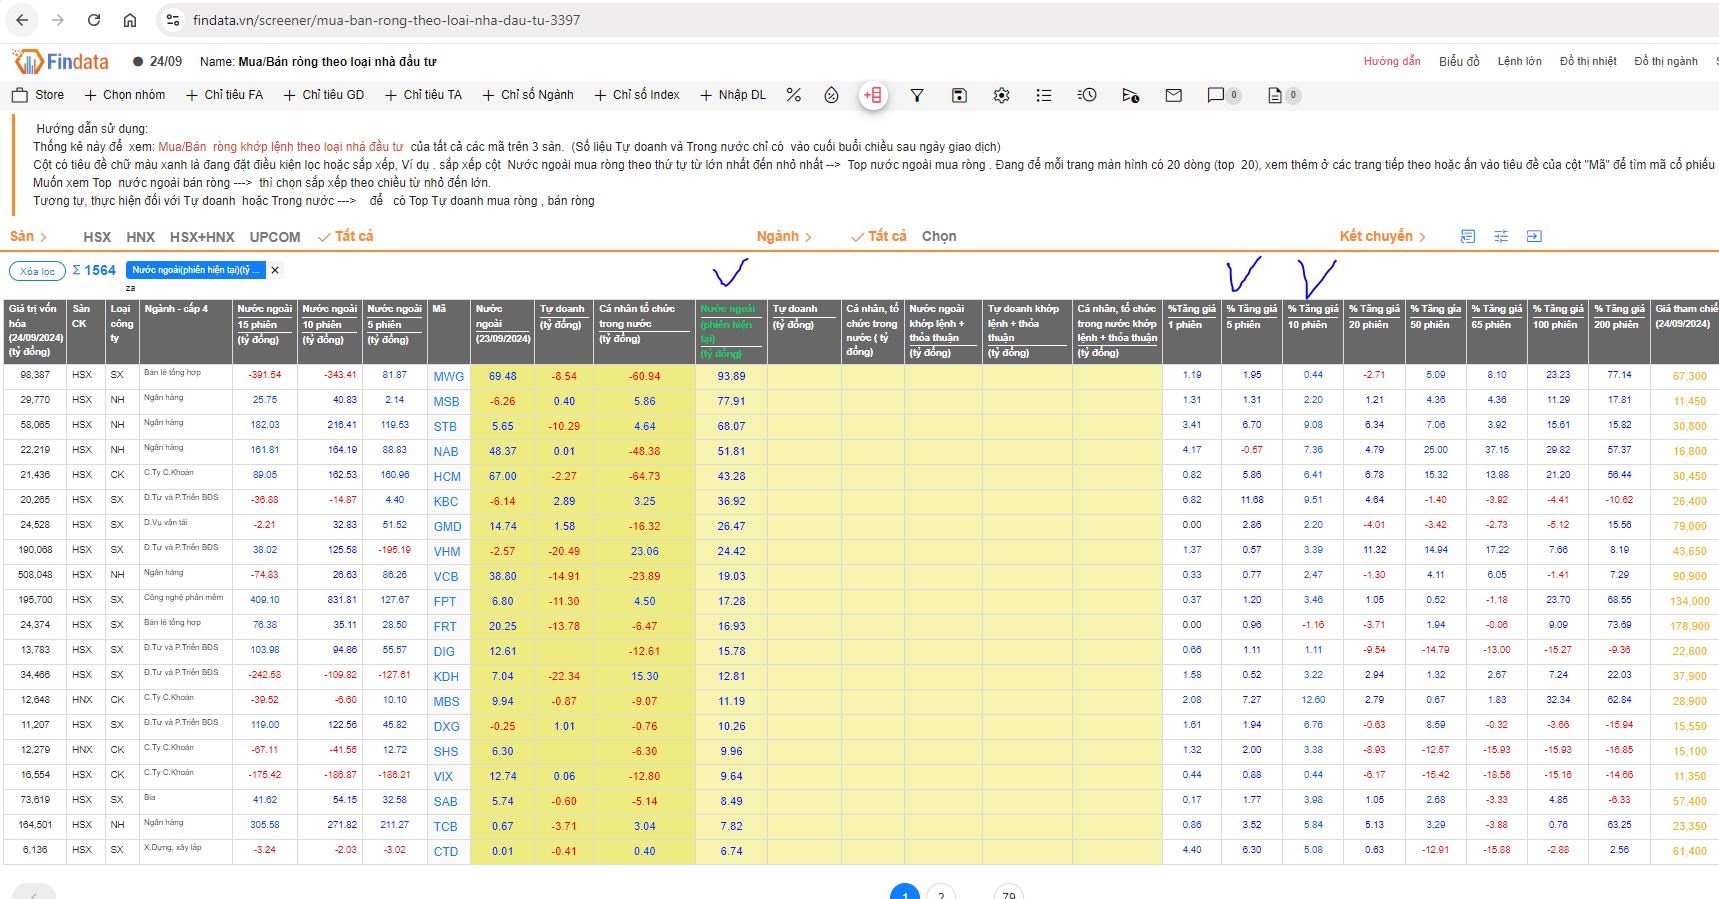Open the funnel filter icon
Image resolution: width=1719 pixels, height=899 pixels.
[x=916, y=95]
